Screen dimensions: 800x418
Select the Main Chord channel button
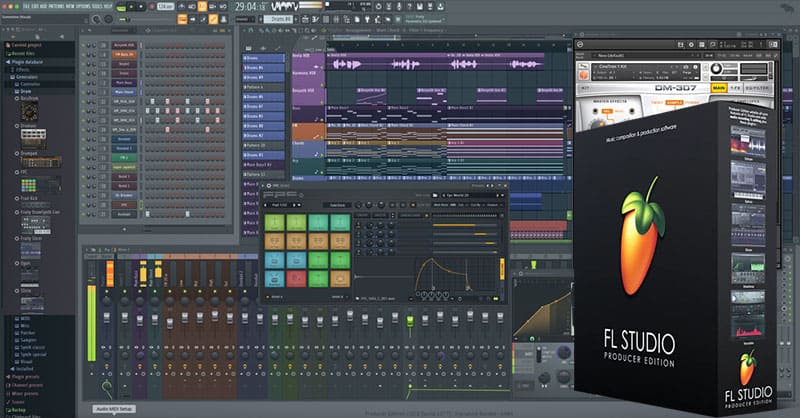[124, 92]
